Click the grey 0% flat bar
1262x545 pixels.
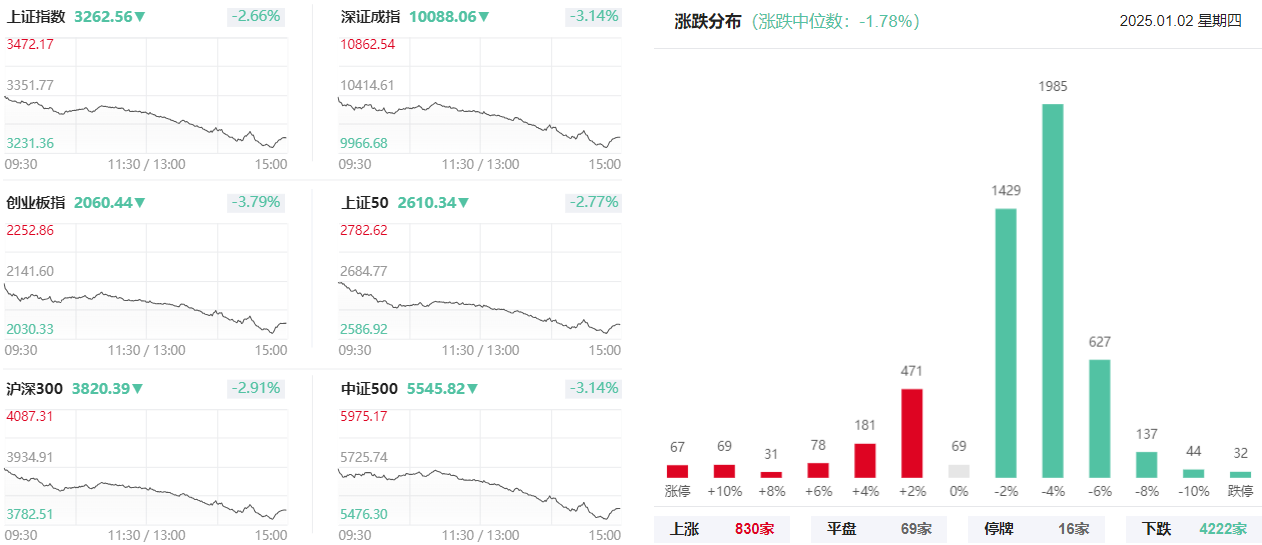click(x=959, y=471)
